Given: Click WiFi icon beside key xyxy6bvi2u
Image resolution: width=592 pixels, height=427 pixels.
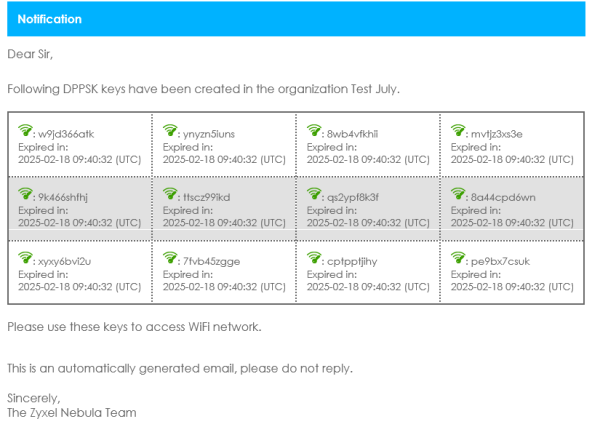Looking at the screenshot, I should point(25,258).
